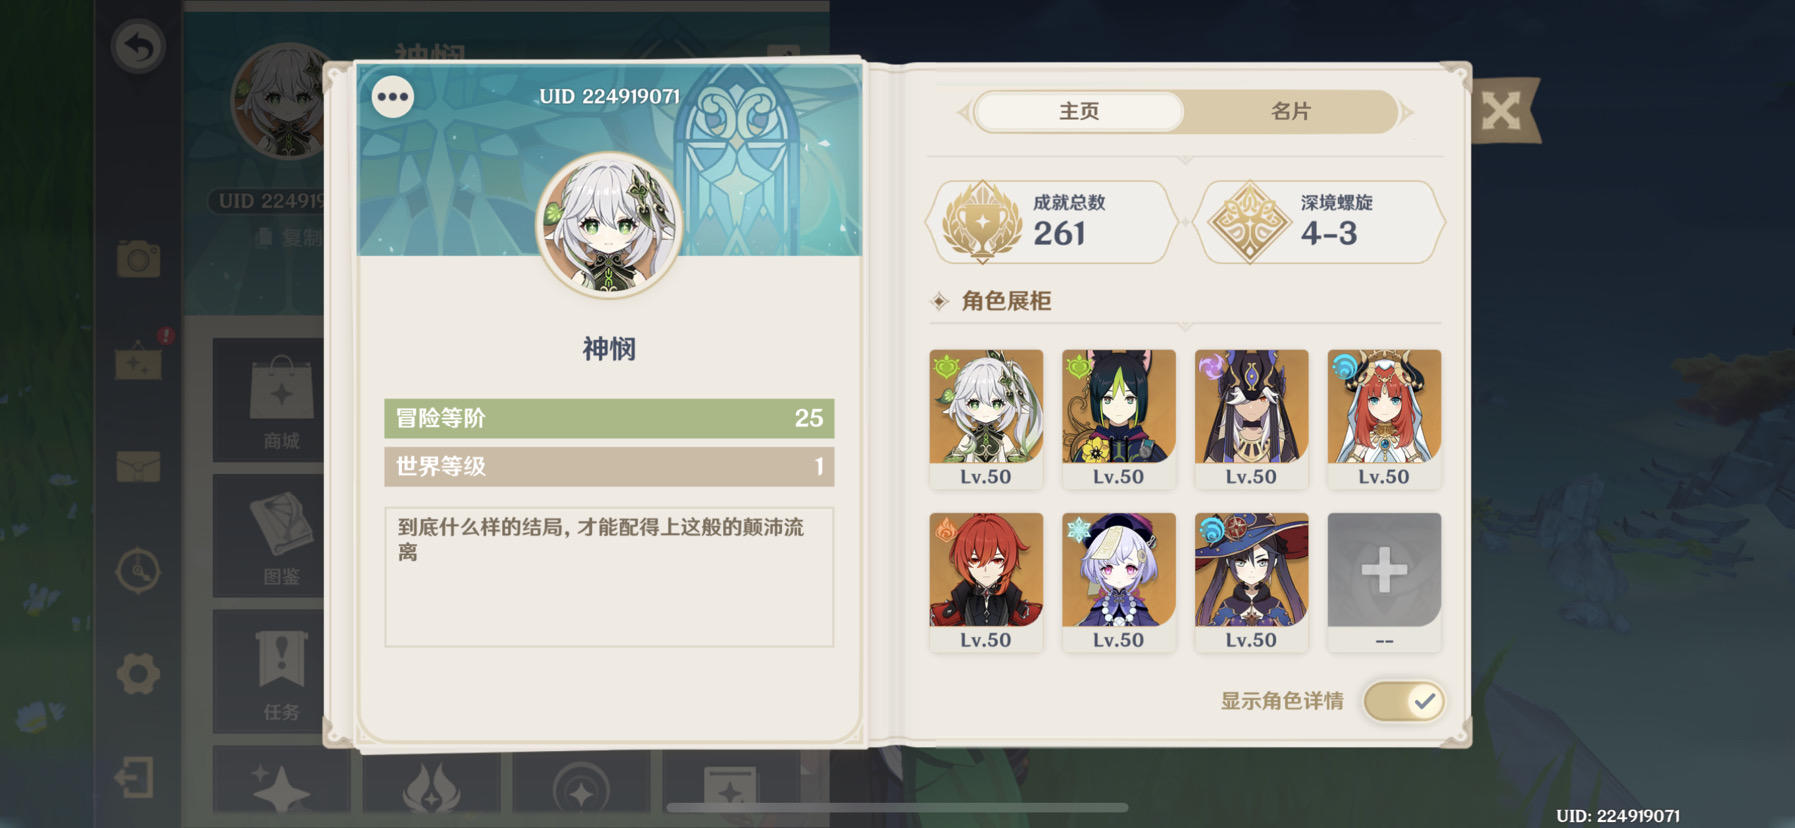Click the back arrow icon
Screen dimensions: 1795x828
point(138,46)
